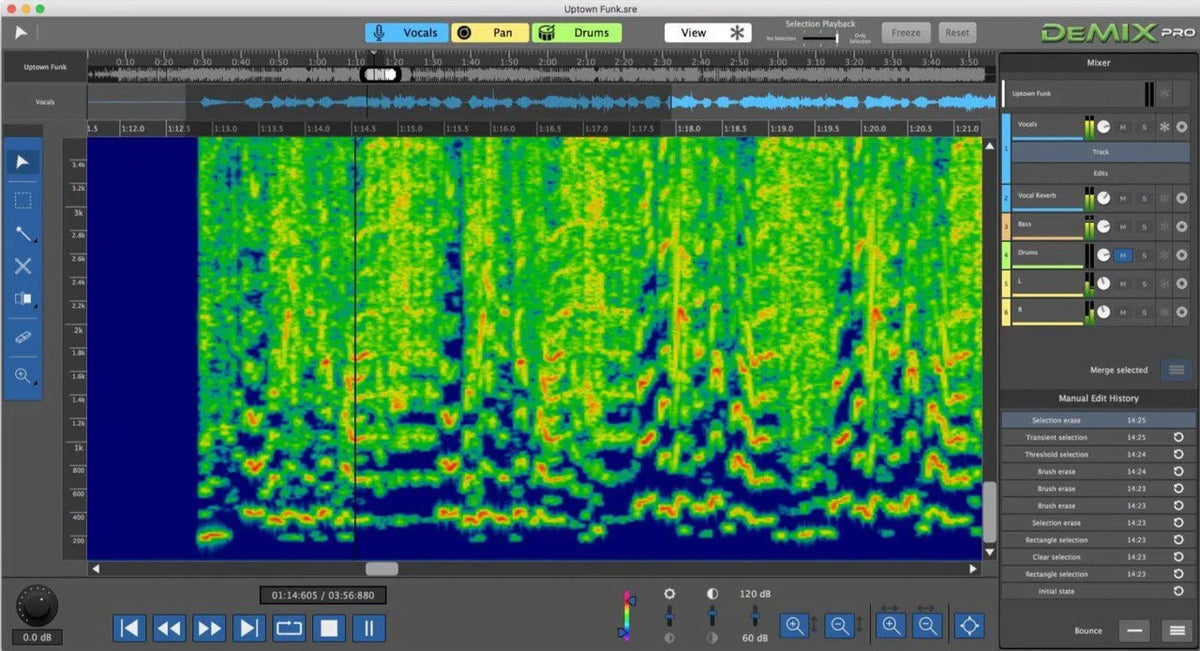Click the fit-to-view crosshair icon
The height and width of the screenshot is (651, 1200).
point(968,625)
